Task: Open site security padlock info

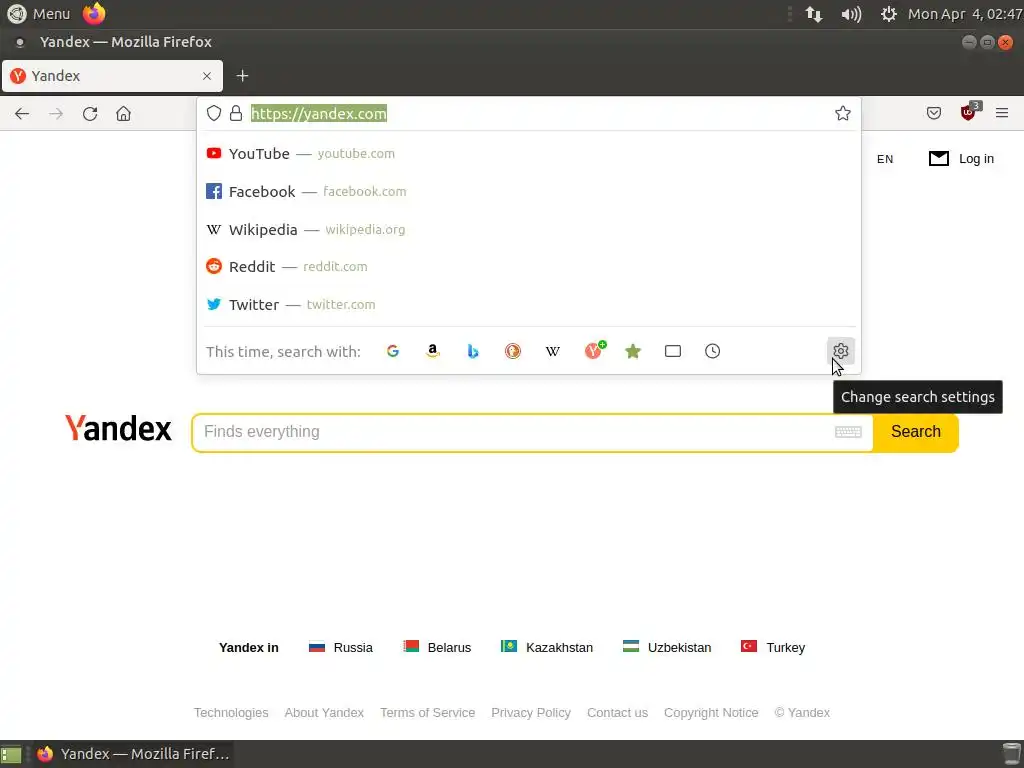Action: click(236, 113)
